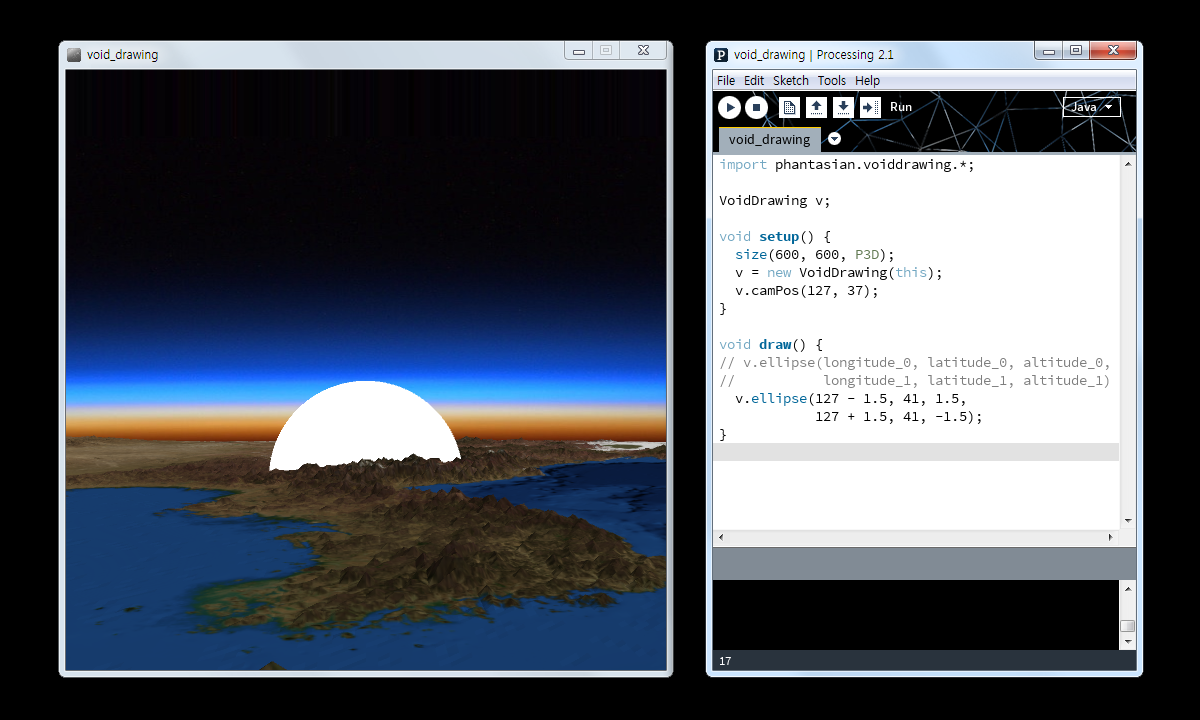Click the console scrollbar down arrow

pyautogui.click(x=1128, y=641)
